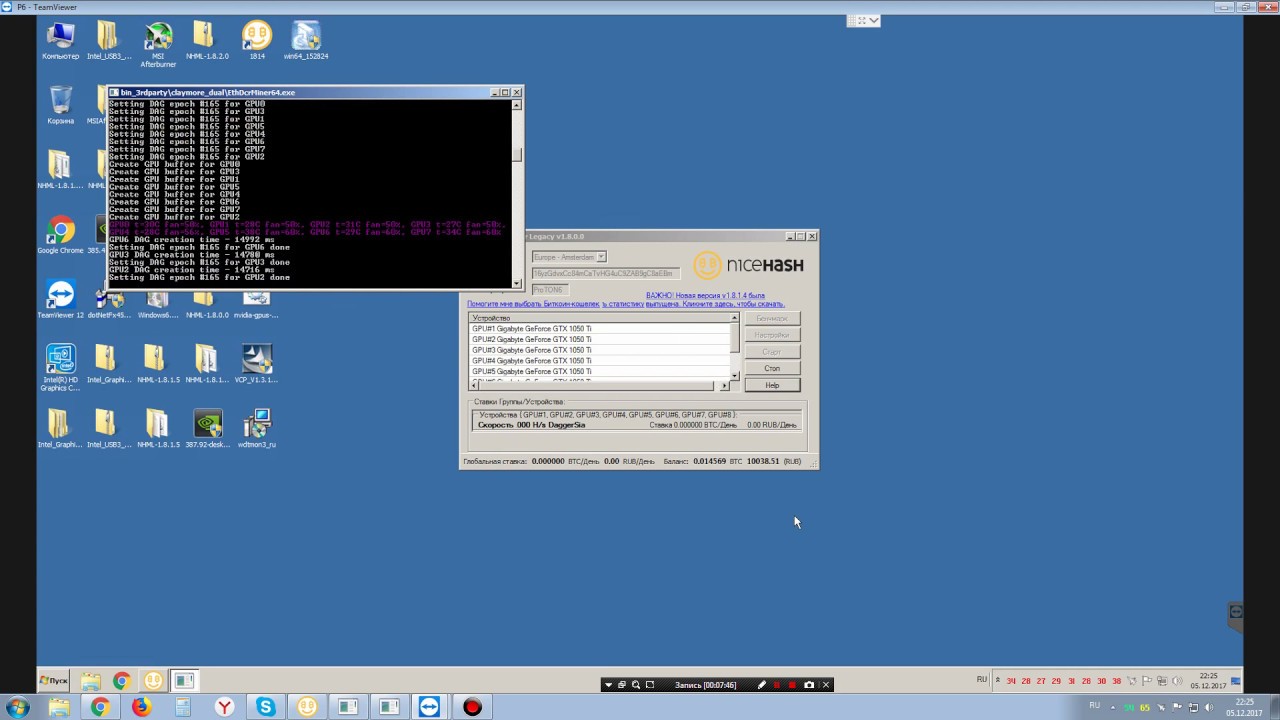Click Стоп button in NiceHash
Viewport: 1280px width, 720px height.
pyautogui.click(x=772, y=368)
